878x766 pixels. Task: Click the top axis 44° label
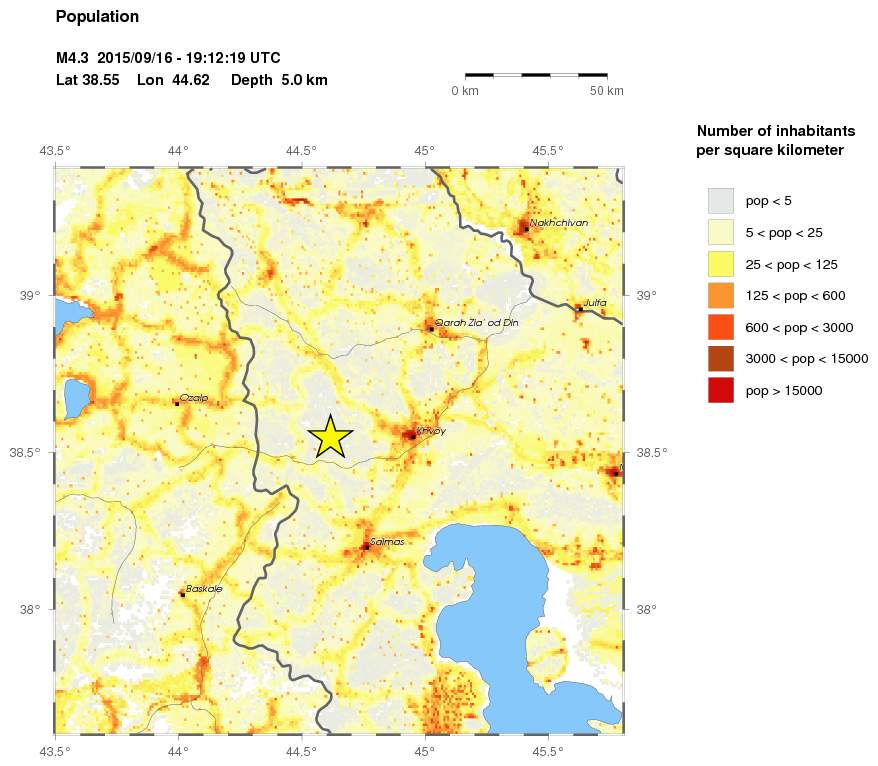tap(178, 151)
